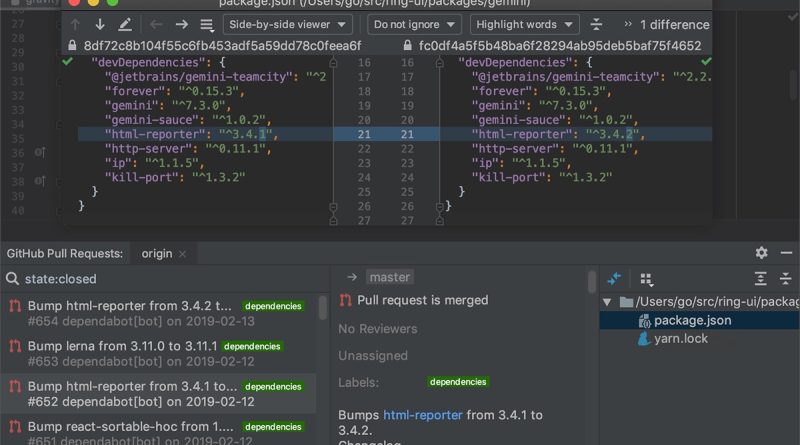Compare next file right arrow
This screenshot has width=800, height=445.
[182, 24]
